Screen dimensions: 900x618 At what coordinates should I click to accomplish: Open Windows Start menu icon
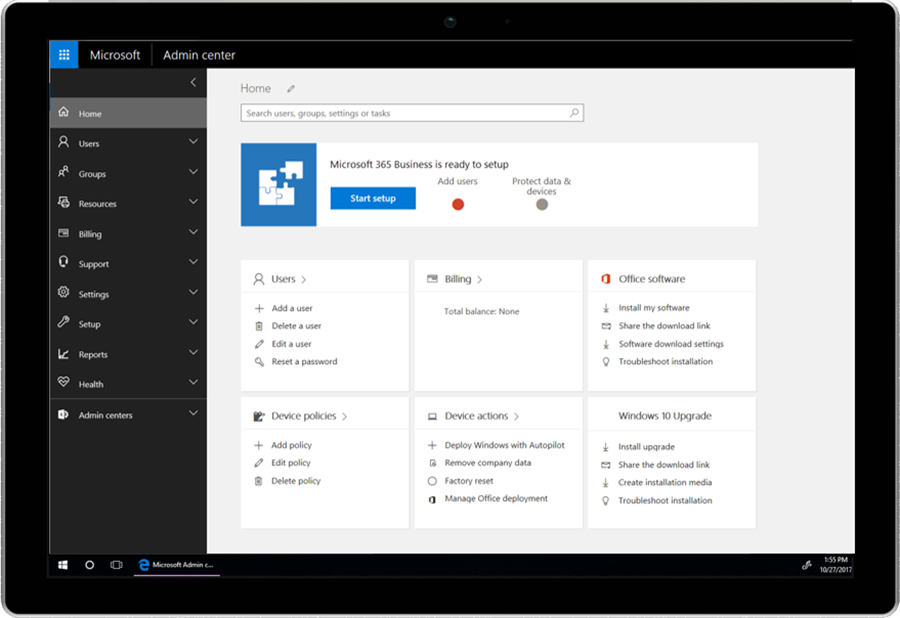(x=63, y=565)
